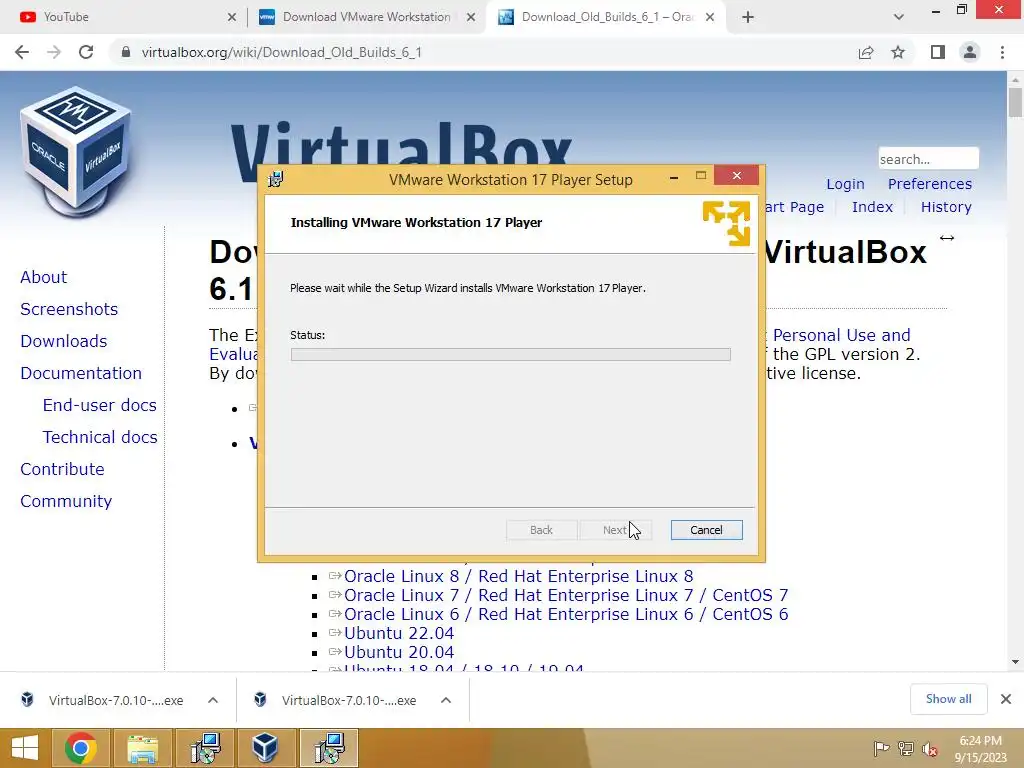Open the Downloads sidebar link
This screenshot has height=768, width=1024.
pyautogui.click(x=63, y=341)
